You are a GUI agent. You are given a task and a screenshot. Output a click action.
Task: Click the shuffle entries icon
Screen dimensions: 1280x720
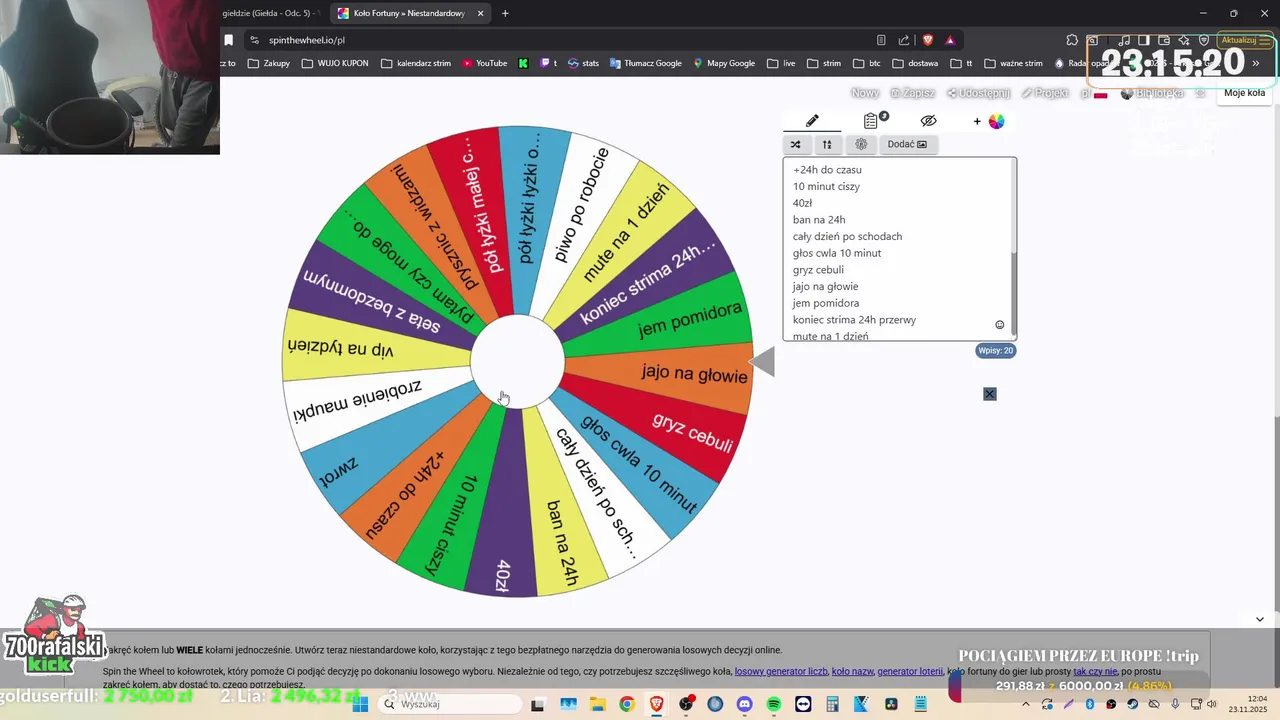click(x=796, y=144)
